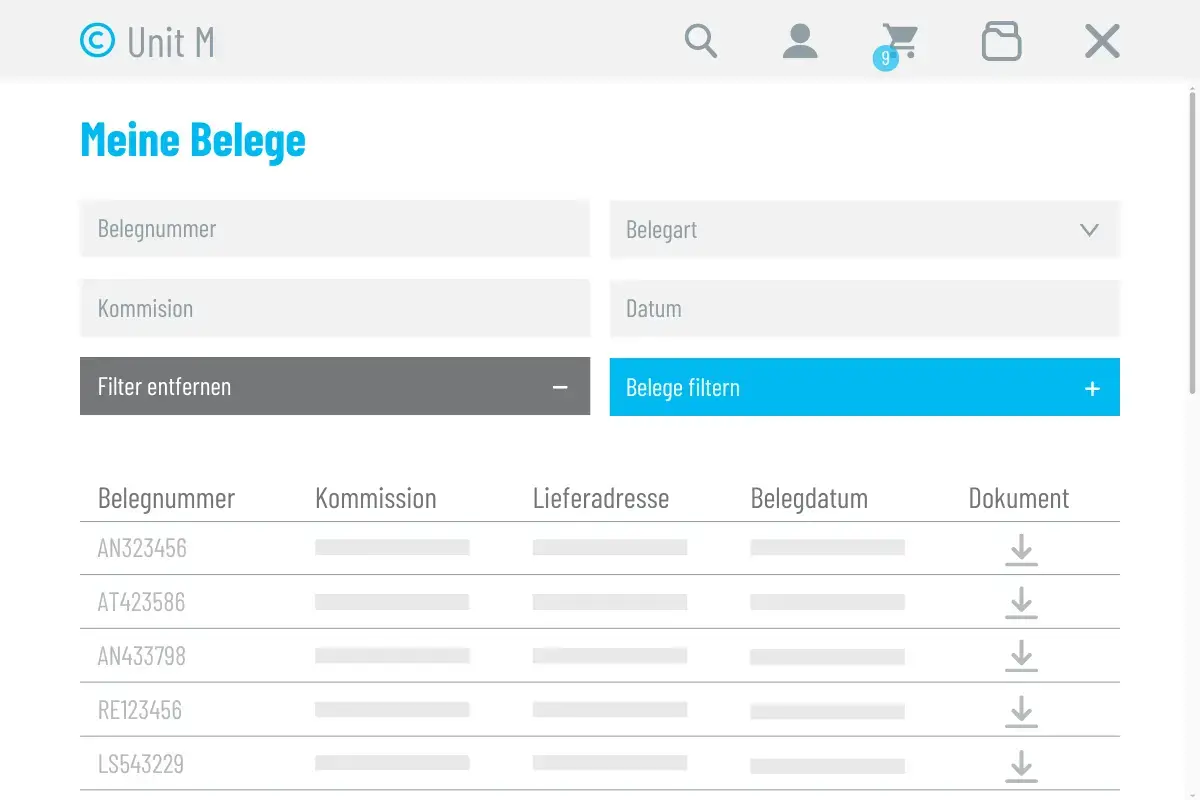Click the vertical page scrollbar
Image resolution: width=1200 pixels, height=800 pixels.
click(x=1193, y=240)
